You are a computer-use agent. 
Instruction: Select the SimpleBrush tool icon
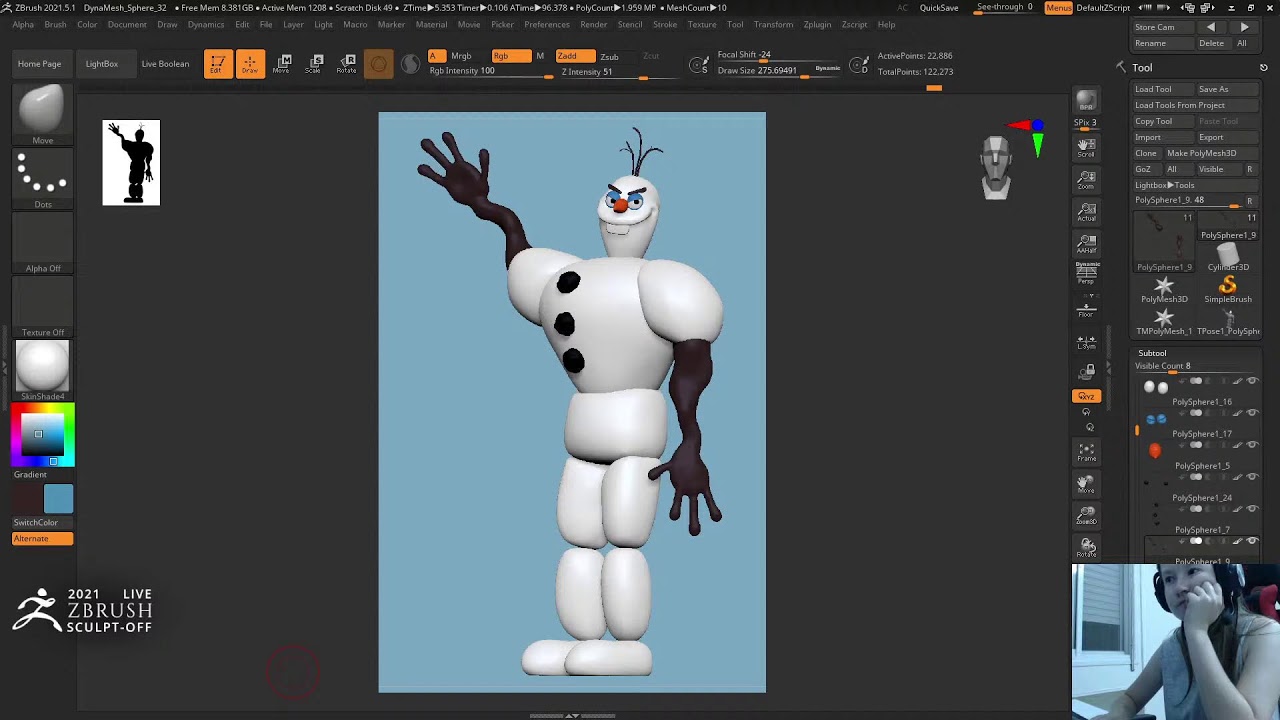pyautogui.click(x=1228, y=289)
